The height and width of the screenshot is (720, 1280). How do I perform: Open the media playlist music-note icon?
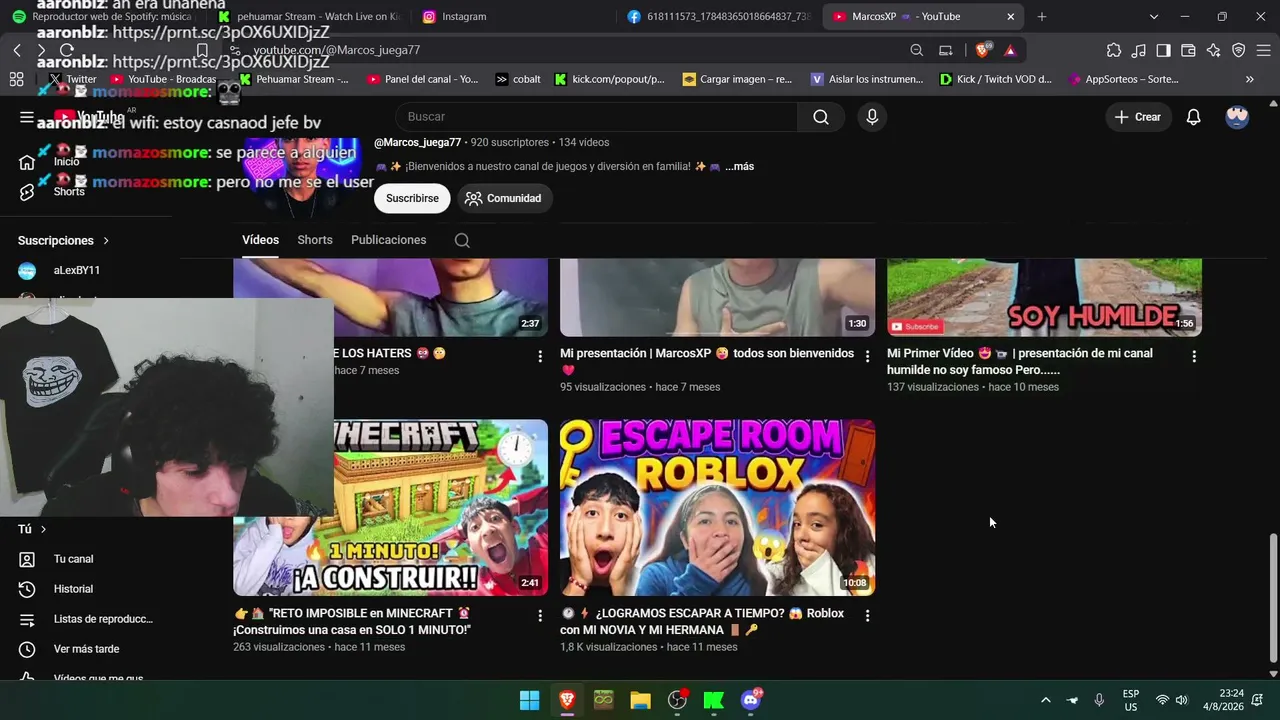(1139, 50)
